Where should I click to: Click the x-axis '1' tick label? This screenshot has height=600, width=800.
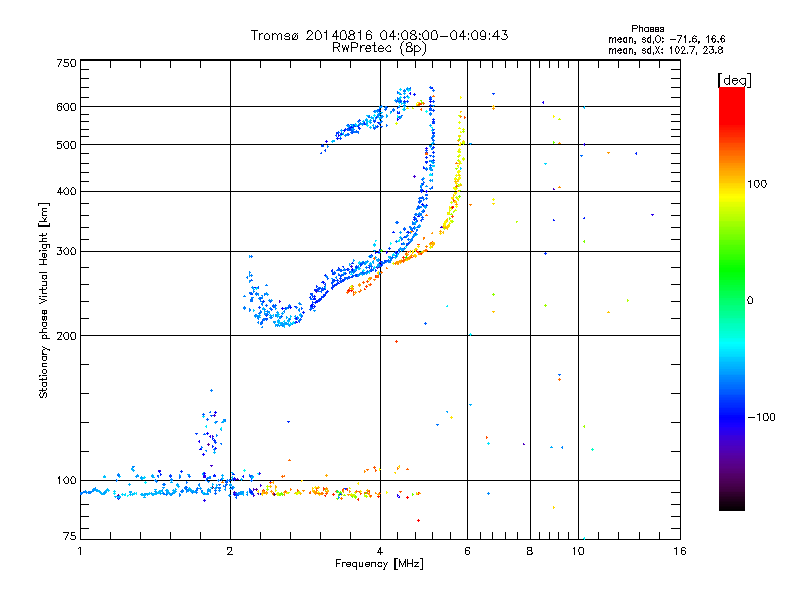tap(80, 551)
